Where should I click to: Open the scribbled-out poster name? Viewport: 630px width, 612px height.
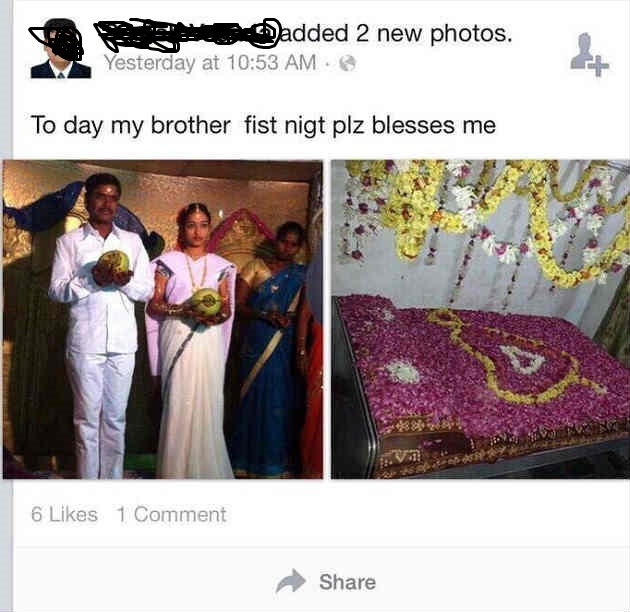[x=187, y=35]
